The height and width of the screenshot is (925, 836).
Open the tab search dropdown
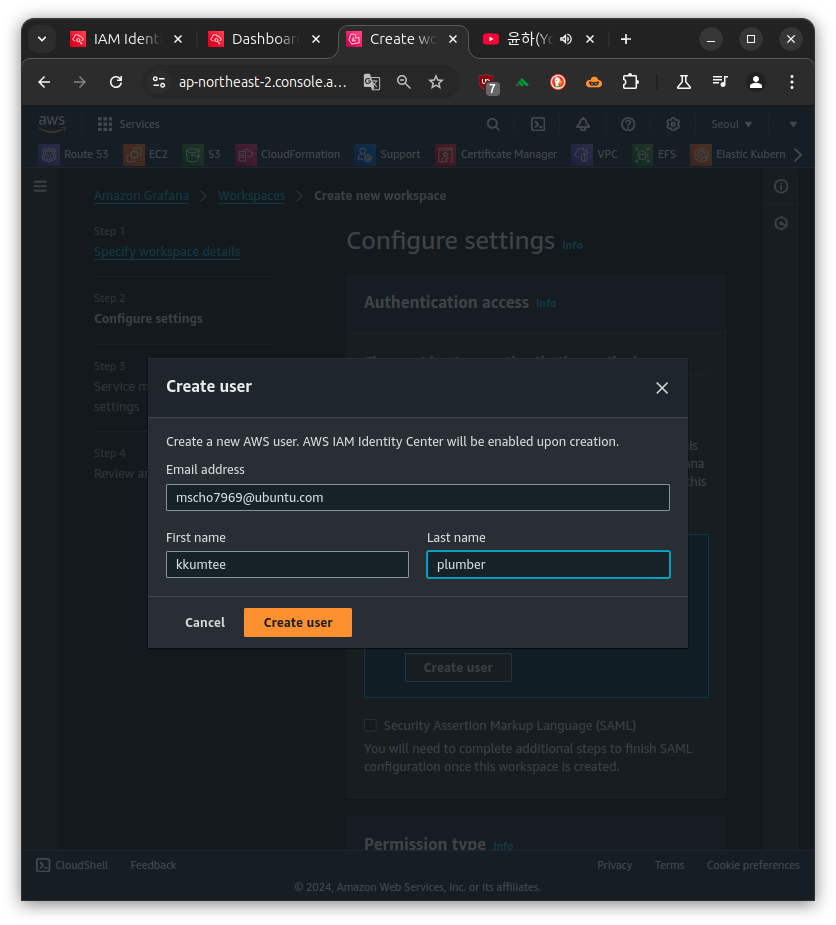pos(42,39)
